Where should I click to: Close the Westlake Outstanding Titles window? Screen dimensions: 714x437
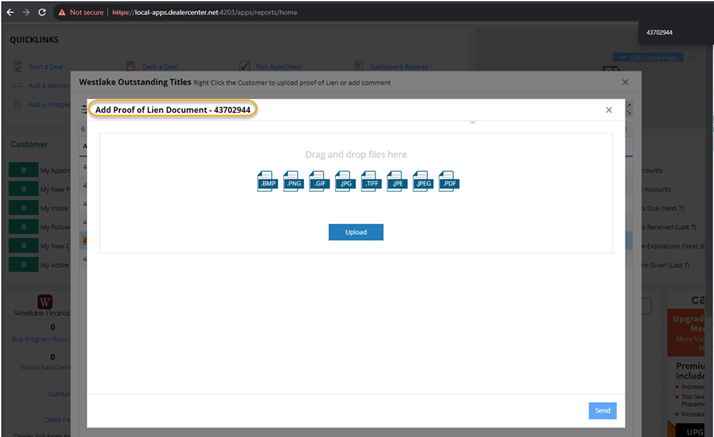625,82
